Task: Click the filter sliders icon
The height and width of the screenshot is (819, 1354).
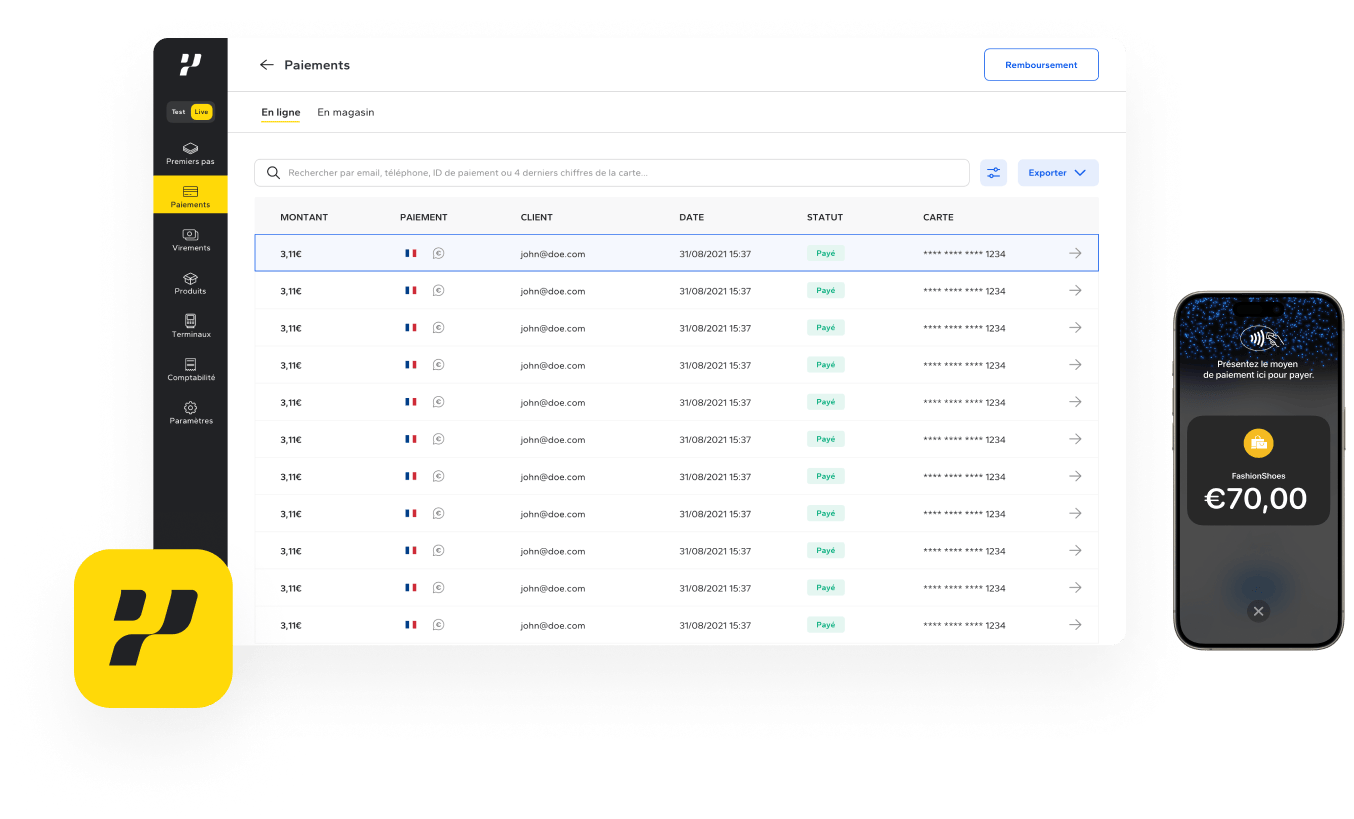Action: [x=993, y=173]
